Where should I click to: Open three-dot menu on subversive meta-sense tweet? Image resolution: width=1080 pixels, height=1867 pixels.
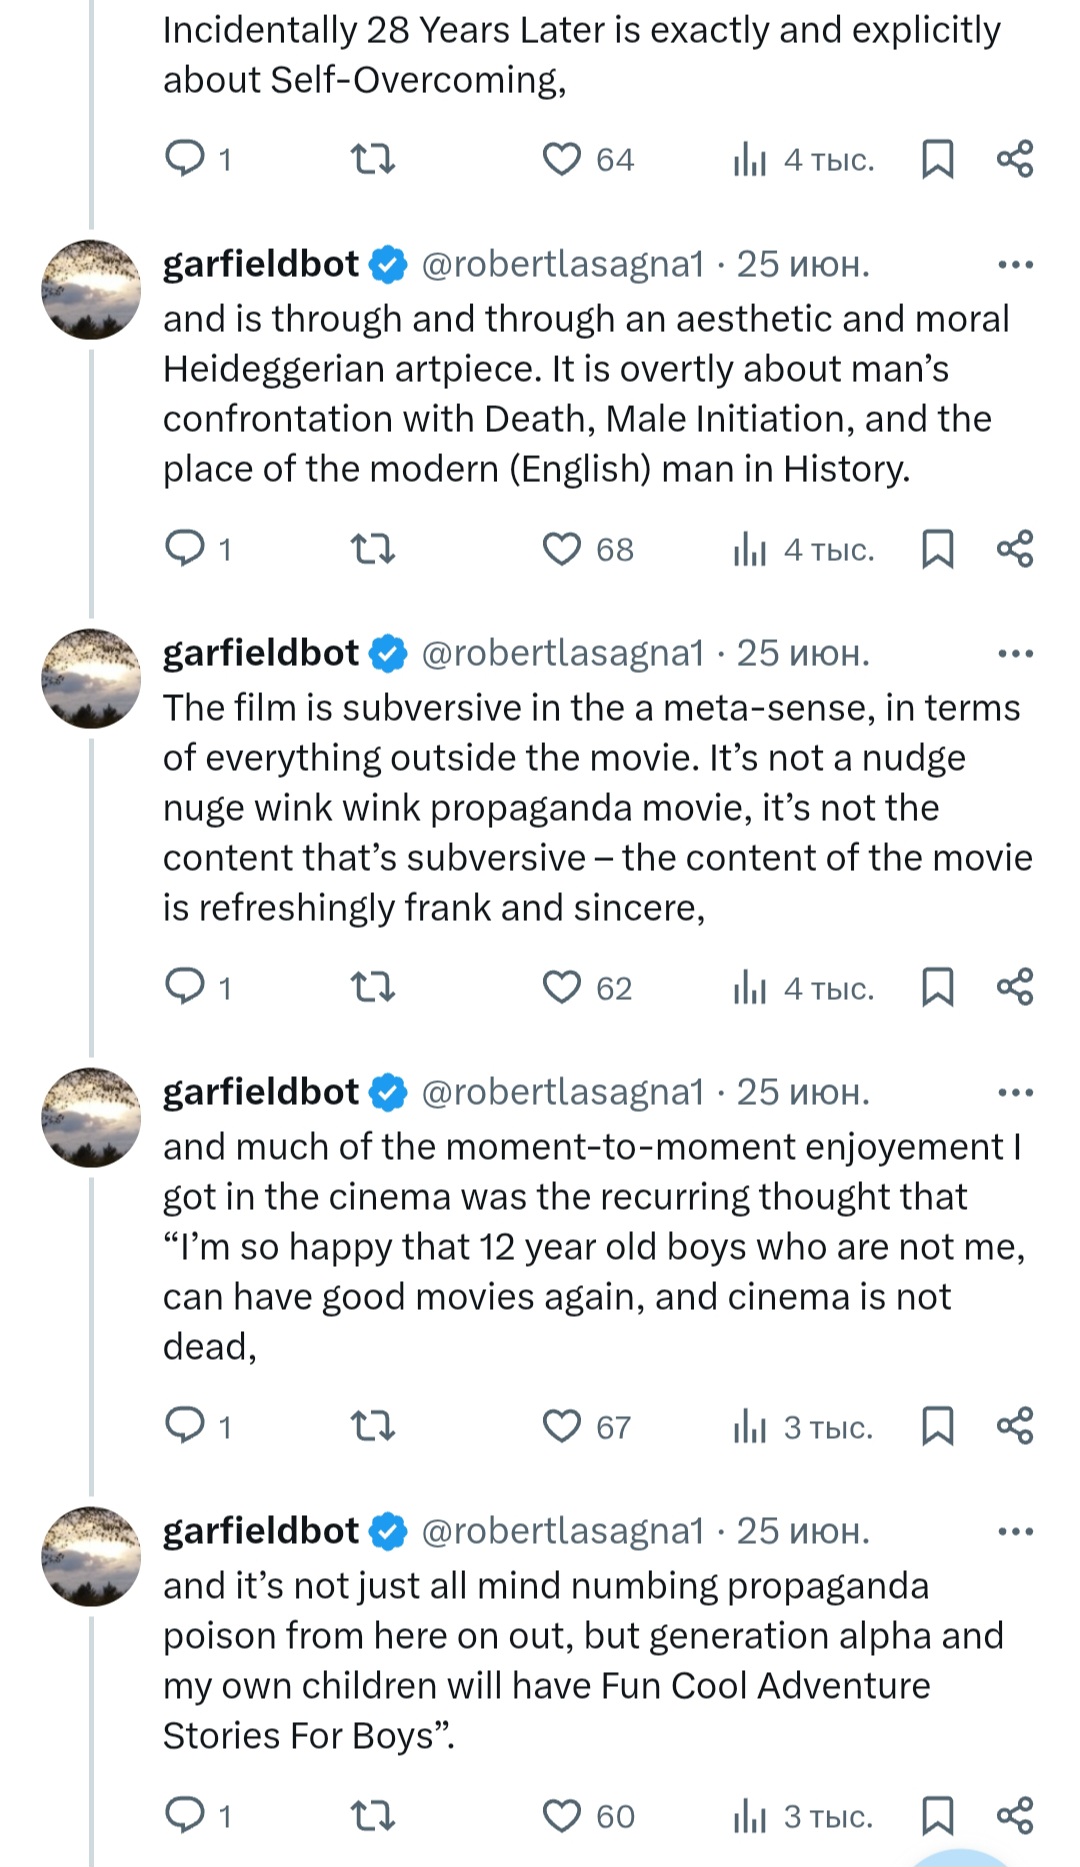click(1015, 654)
